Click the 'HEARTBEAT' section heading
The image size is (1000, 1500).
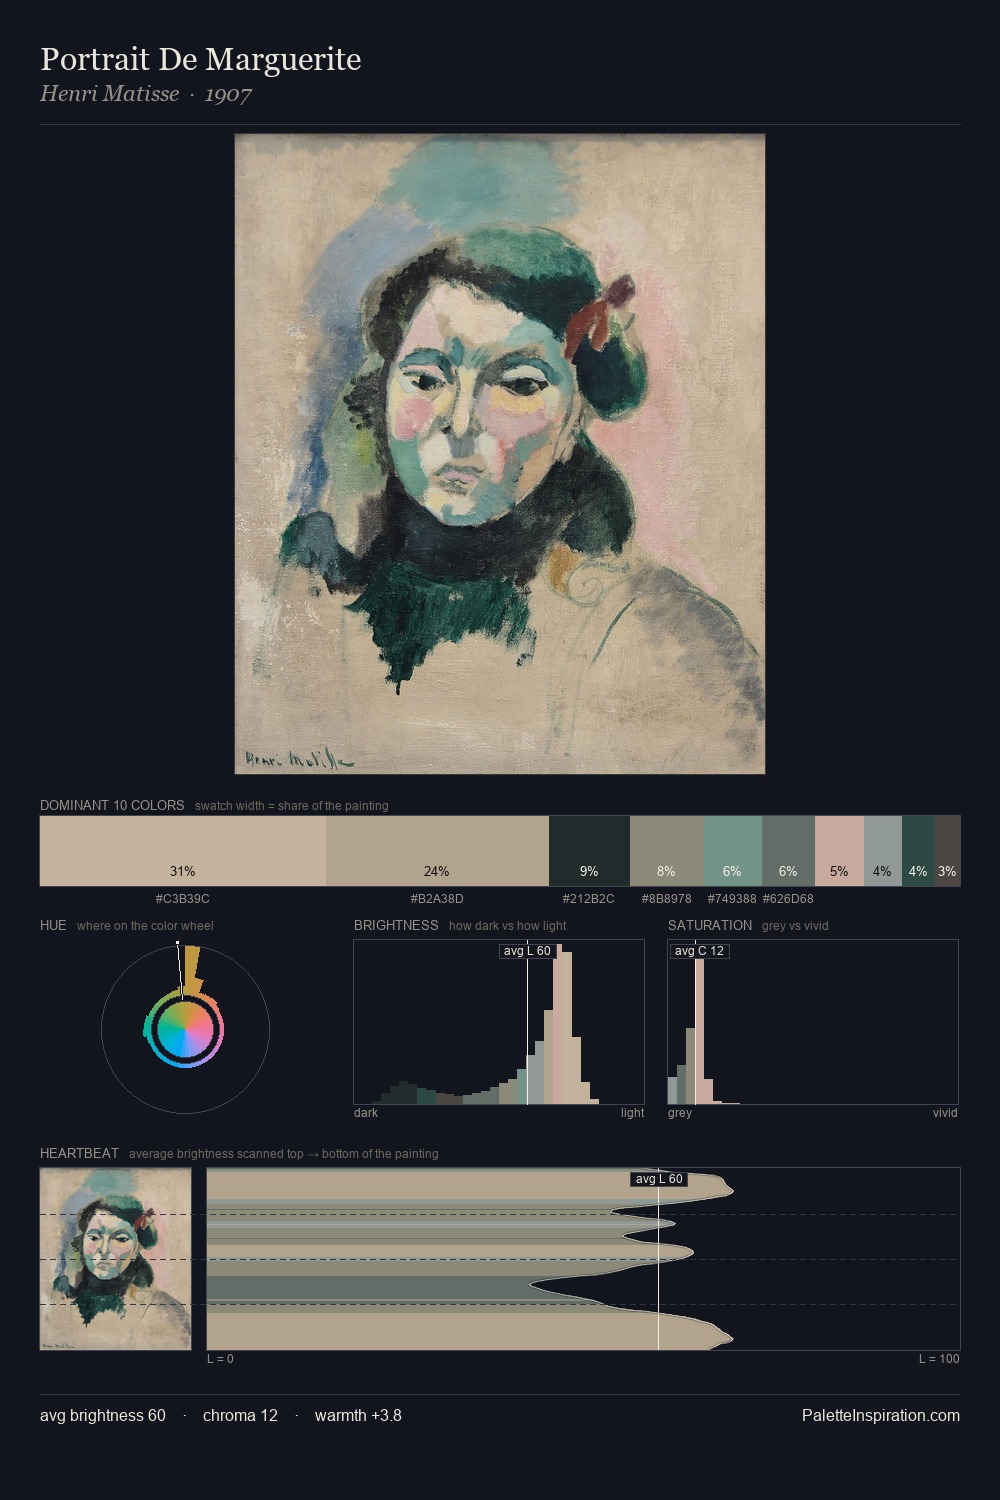79,1153
